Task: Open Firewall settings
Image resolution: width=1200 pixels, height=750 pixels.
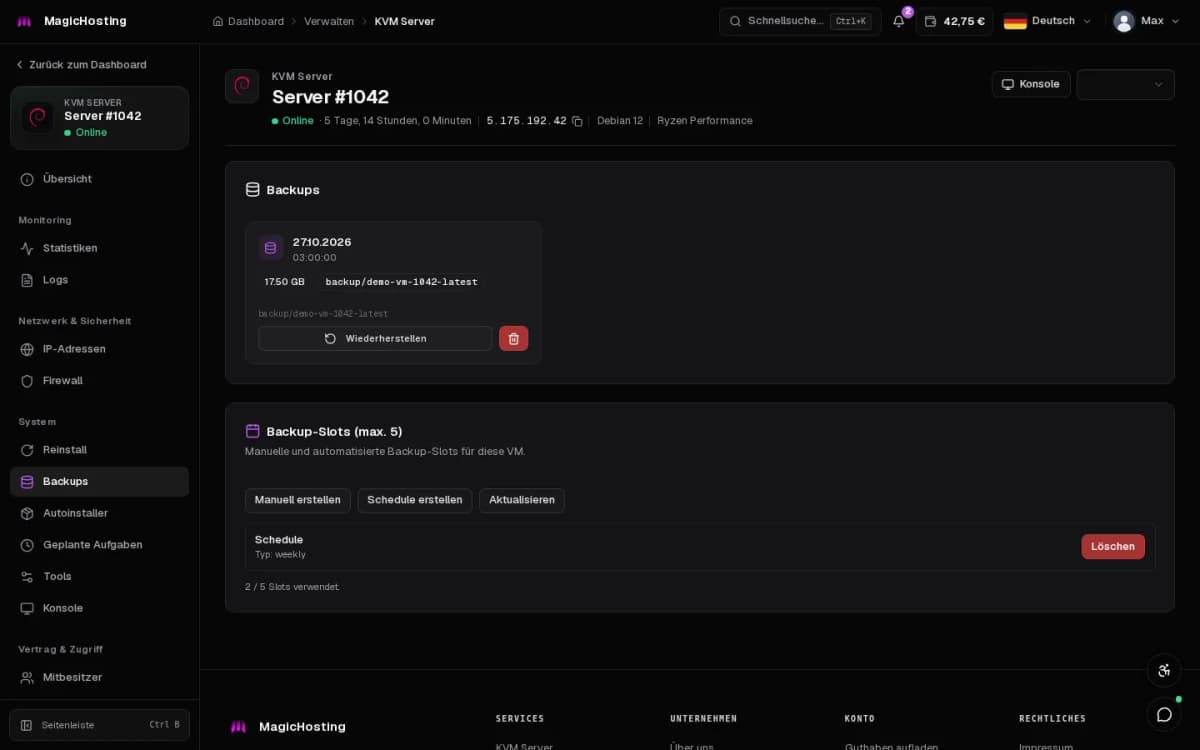Action: (x=99, y=381)
